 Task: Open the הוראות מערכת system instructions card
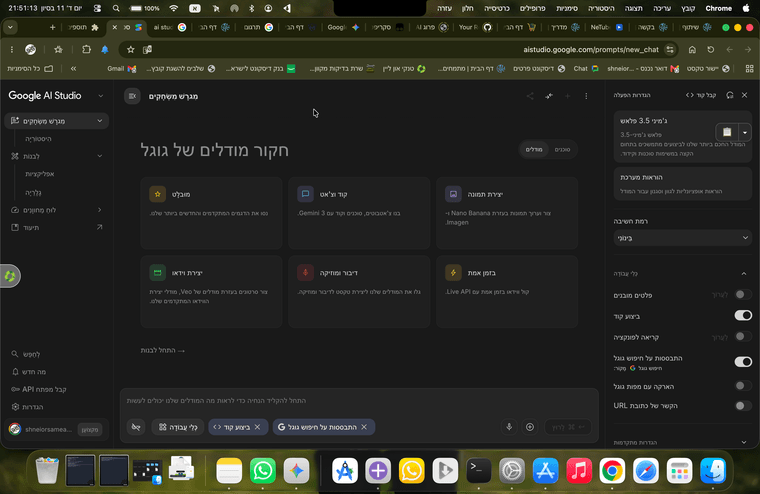pos(682,184)
